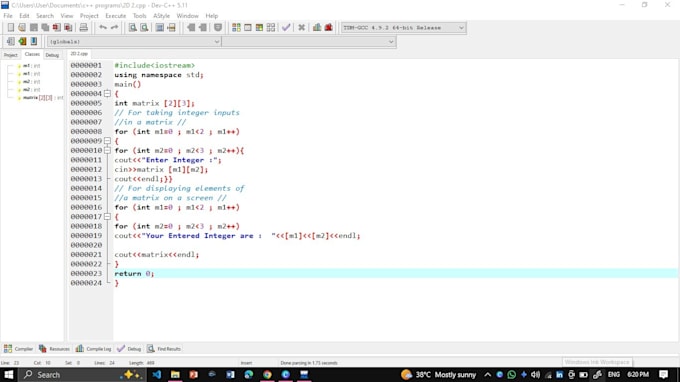Viewport: 680px width, 382px height.
Task: Click the Print toolbar icon
Action: (83, 28)
